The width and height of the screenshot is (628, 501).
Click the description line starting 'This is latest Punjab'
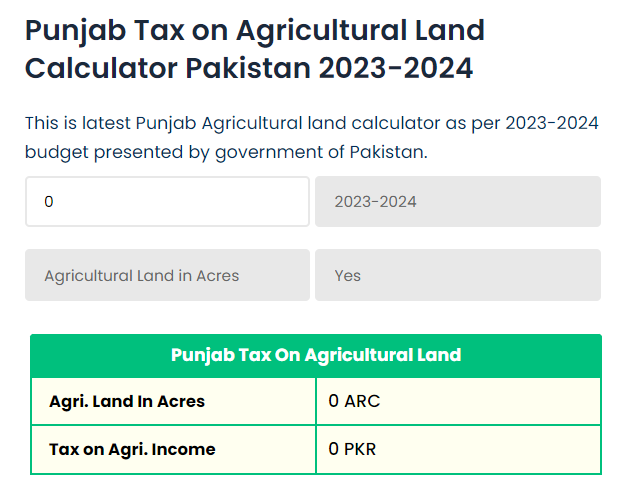coord(311,123)
